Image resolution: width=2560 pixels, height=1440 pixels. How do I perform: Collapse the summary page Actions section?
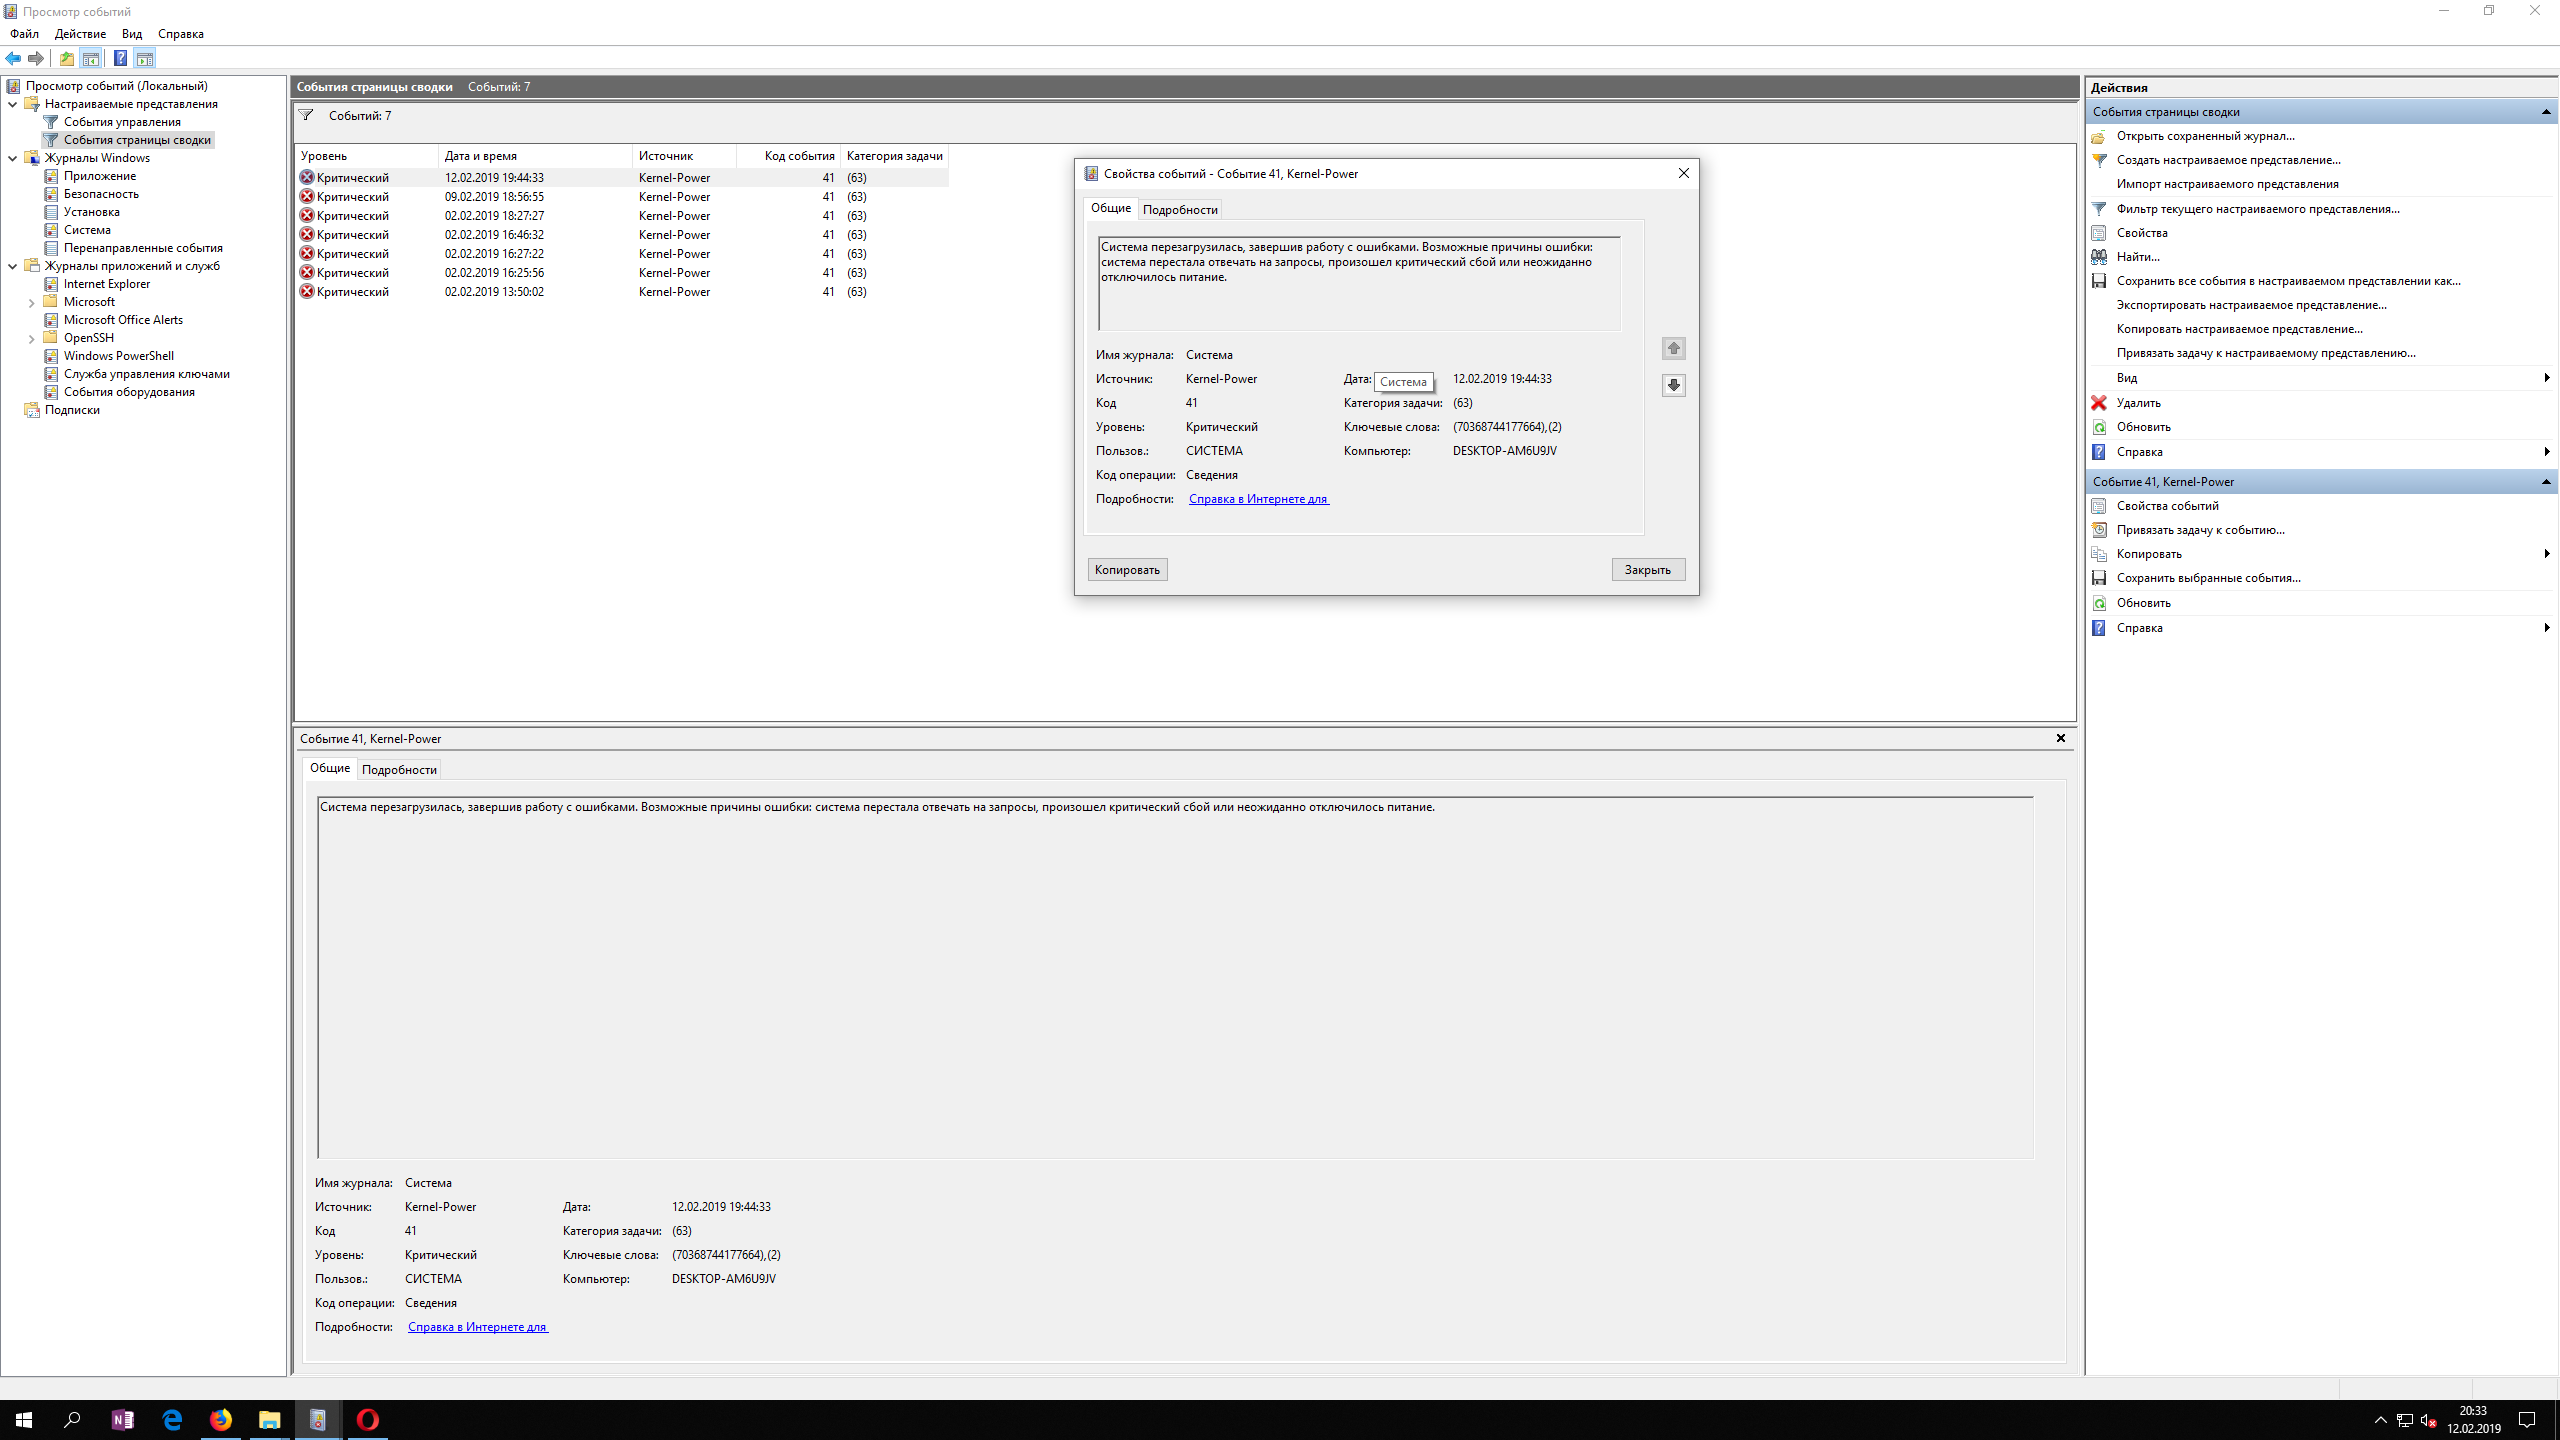pyautogui.click(x=2545, y=112)
